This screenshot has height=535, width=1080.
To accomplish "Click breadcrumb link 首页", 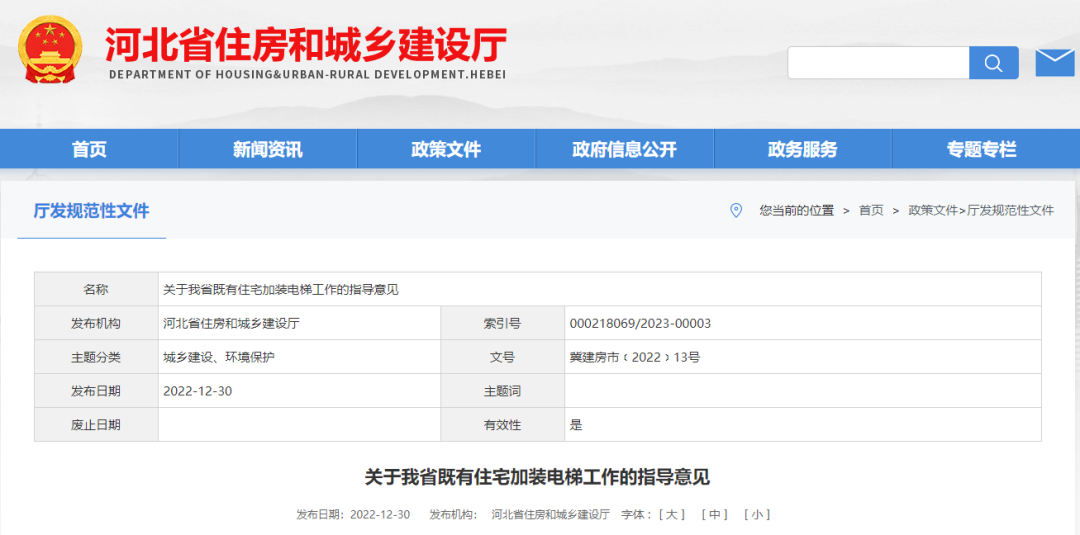I will tap(871, 211).
